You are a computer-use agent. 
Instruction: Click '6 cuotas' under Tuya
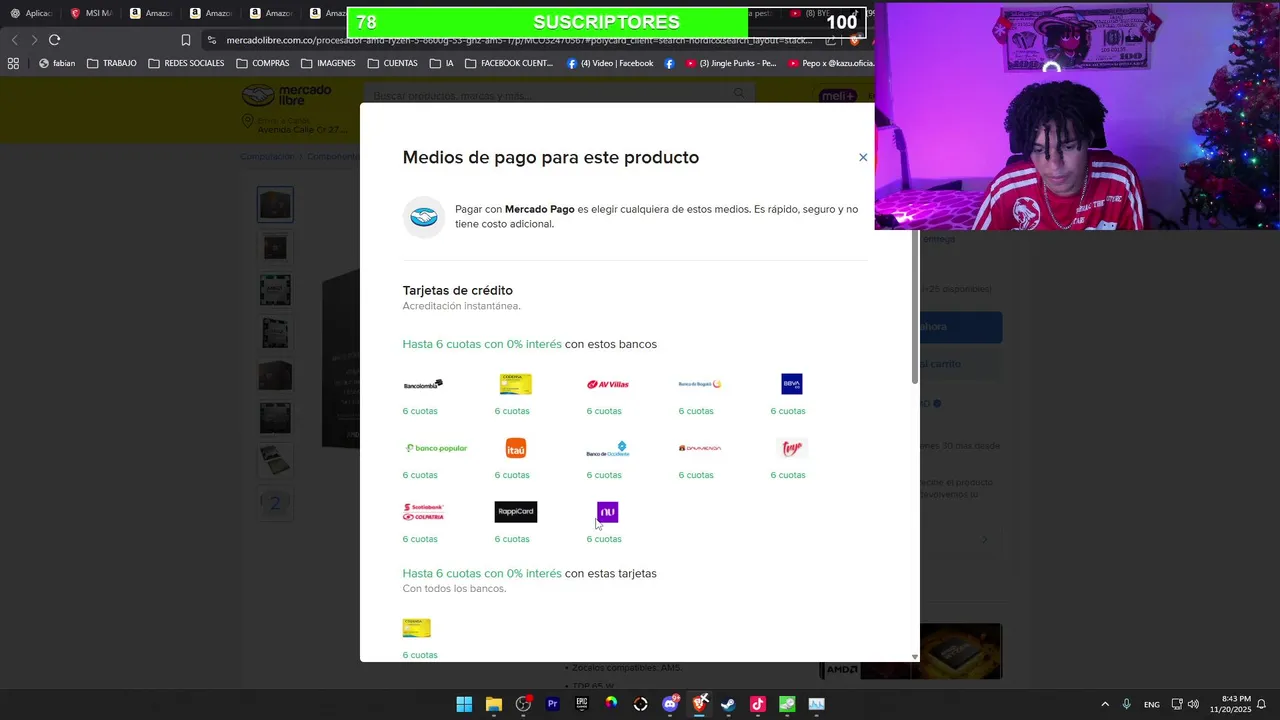(788, 475)
